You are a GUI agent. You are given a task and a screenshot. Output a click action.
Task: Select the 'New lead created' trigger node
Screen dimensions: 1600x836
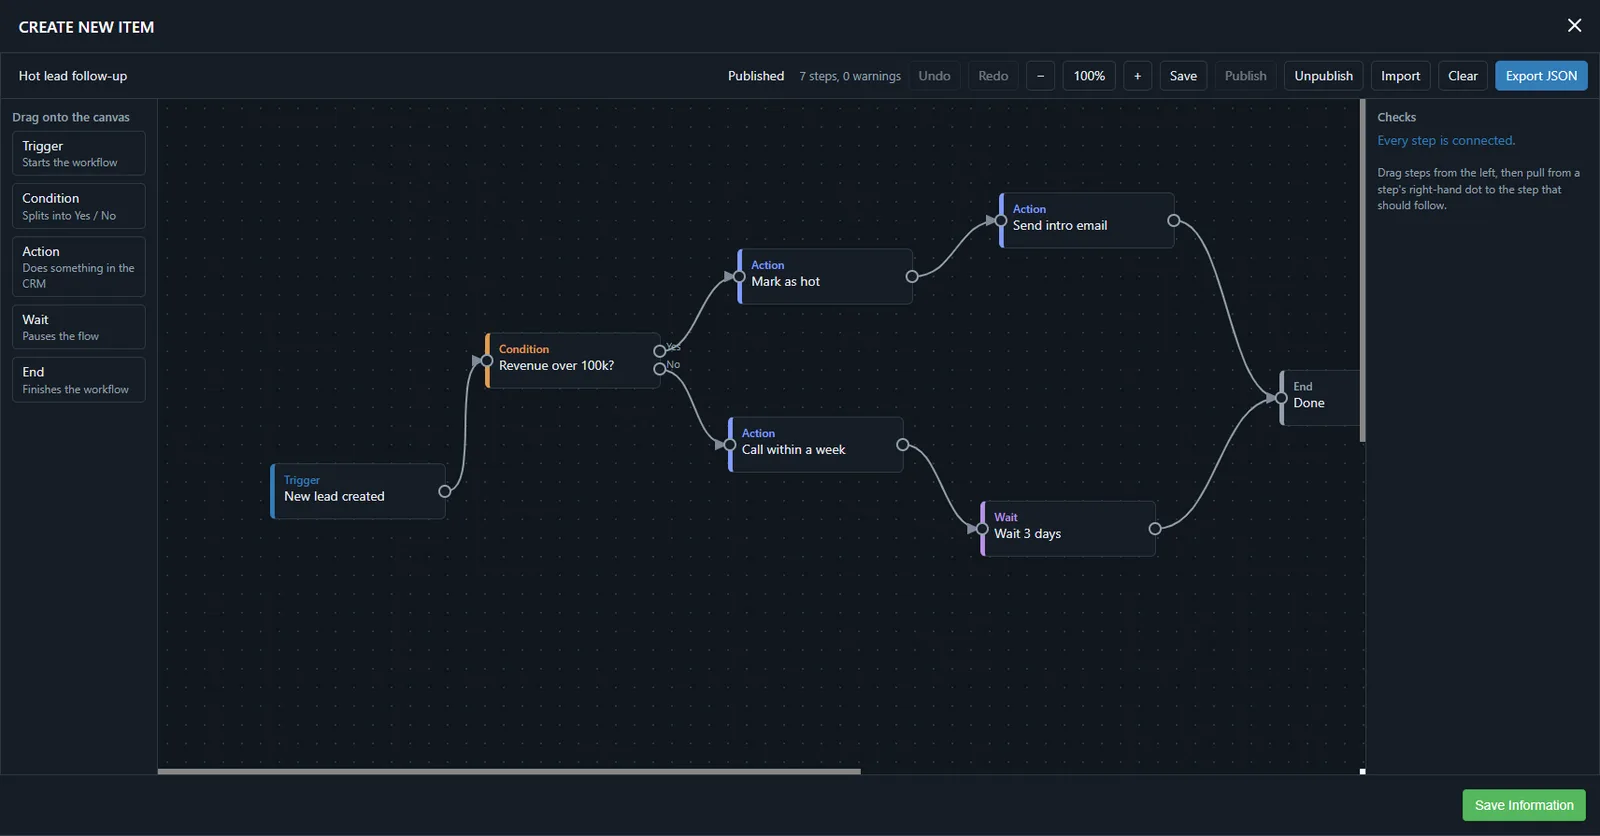358,491
